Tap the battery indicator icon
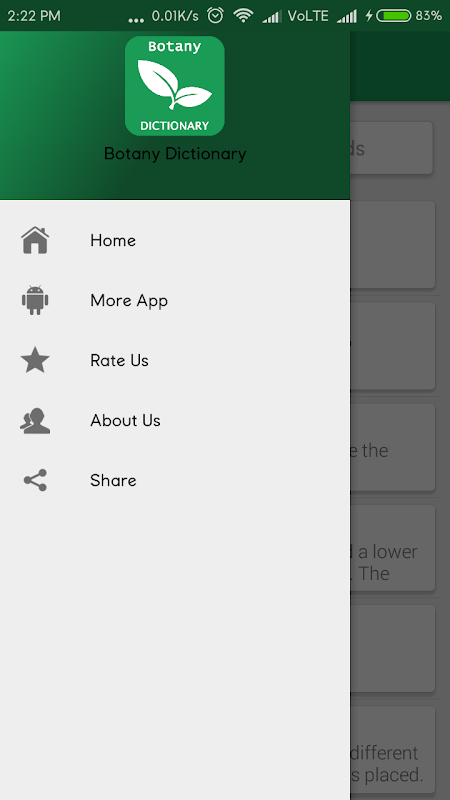 (x=393, y=16)
